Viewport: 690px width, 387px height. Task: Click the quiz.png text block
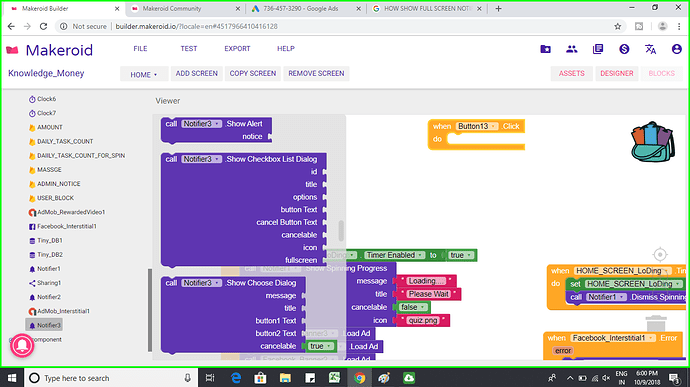click(422, 321)
